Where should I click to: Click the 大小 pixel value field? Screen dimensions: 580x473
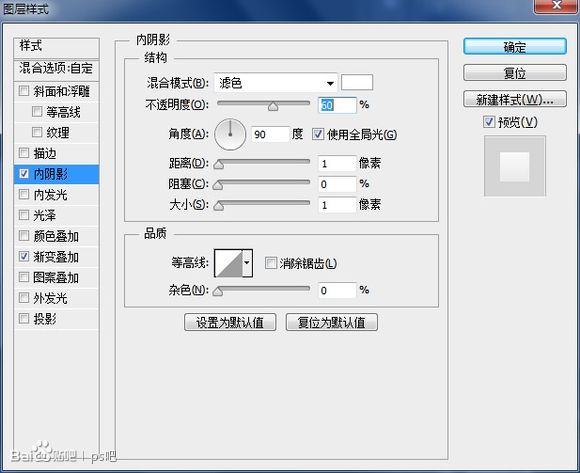click(x=337, y=205)
